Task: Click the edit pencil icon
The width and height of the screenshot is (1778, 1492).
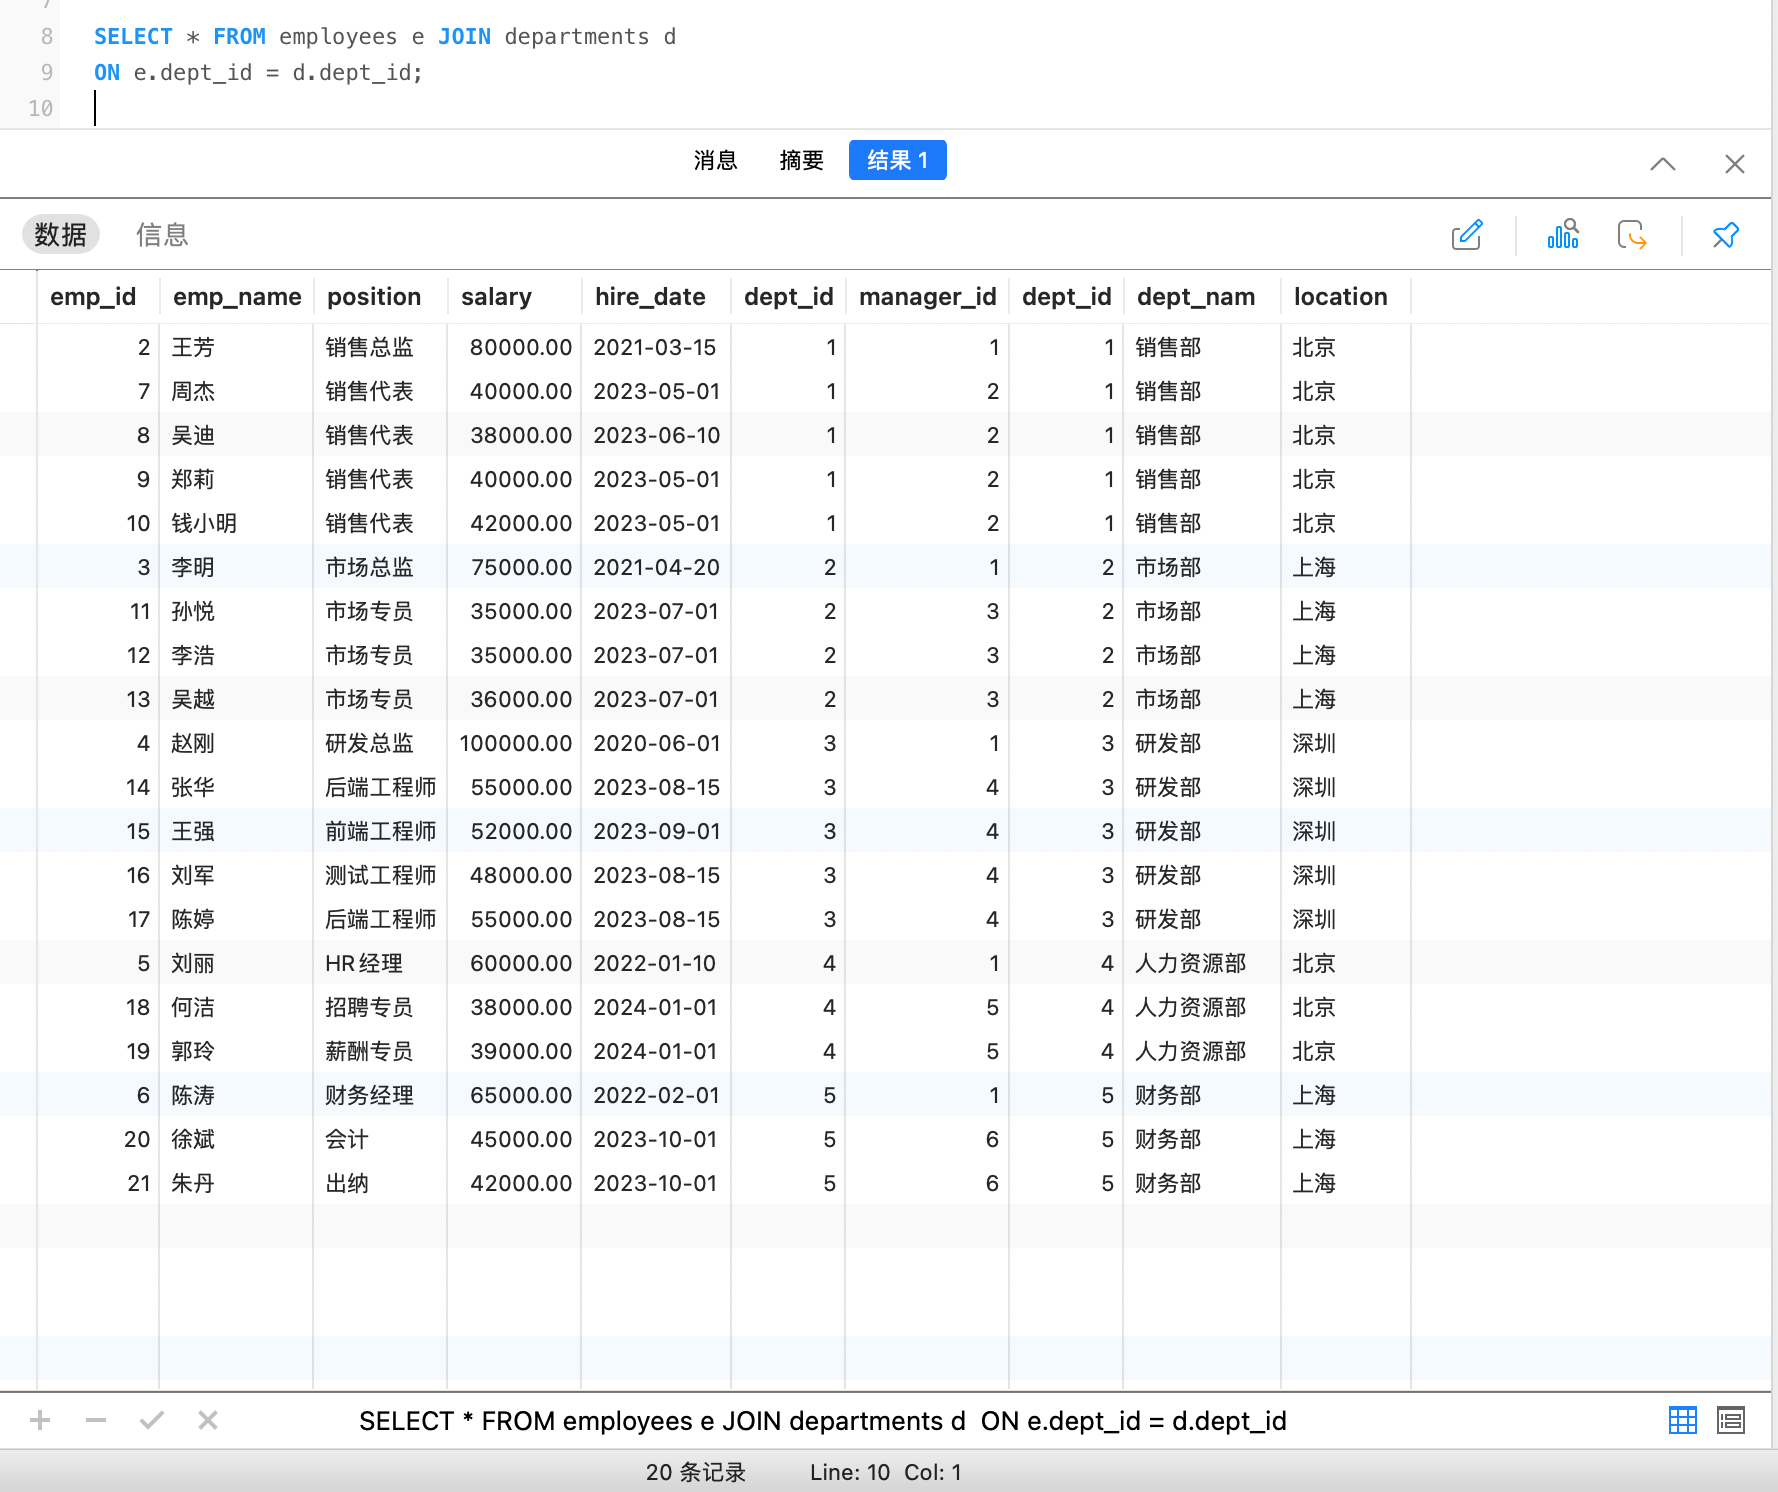Action: (1467, 235)
